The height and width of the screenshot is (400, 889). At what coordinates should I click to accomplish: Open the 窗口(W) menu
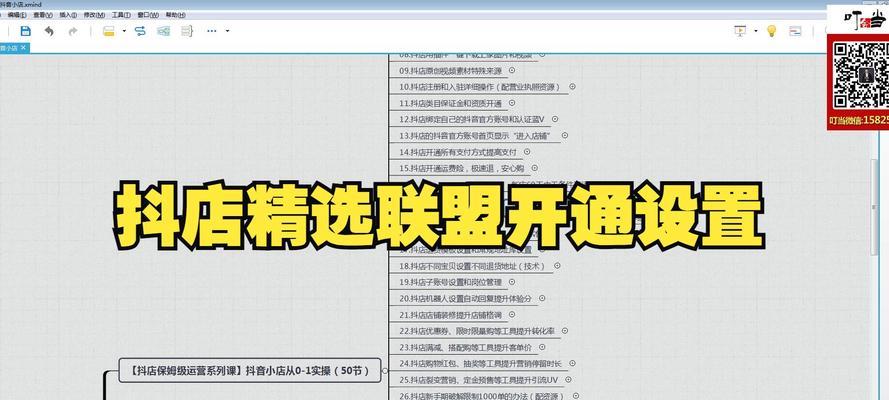pos(148,15)
